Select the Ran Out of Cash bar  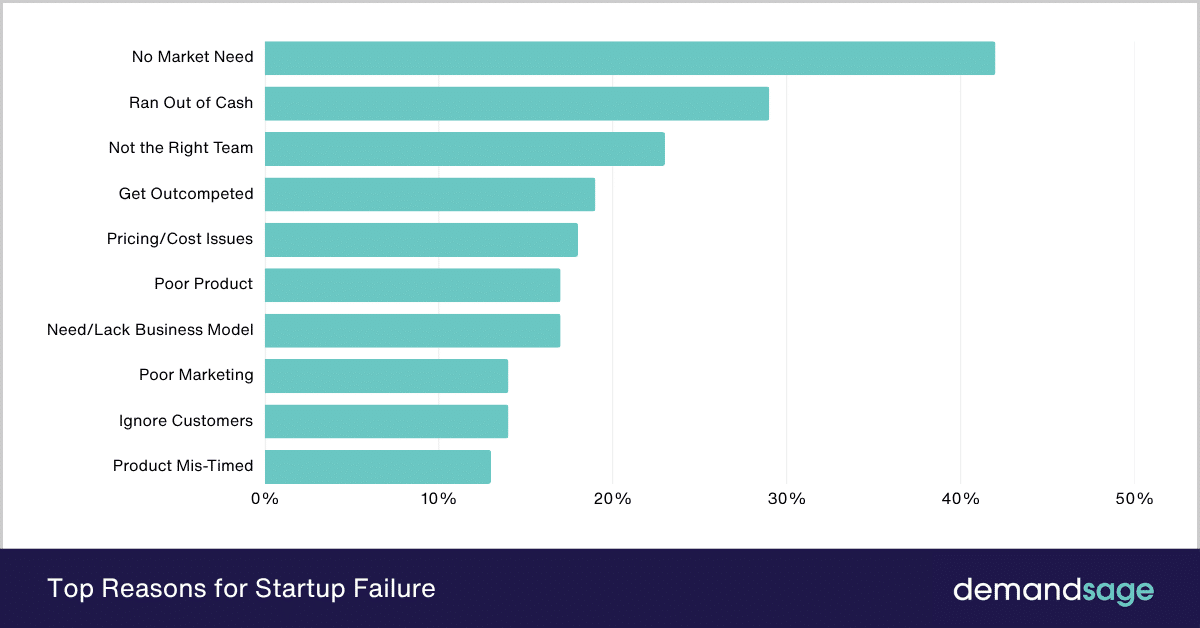tap(516, 103)
